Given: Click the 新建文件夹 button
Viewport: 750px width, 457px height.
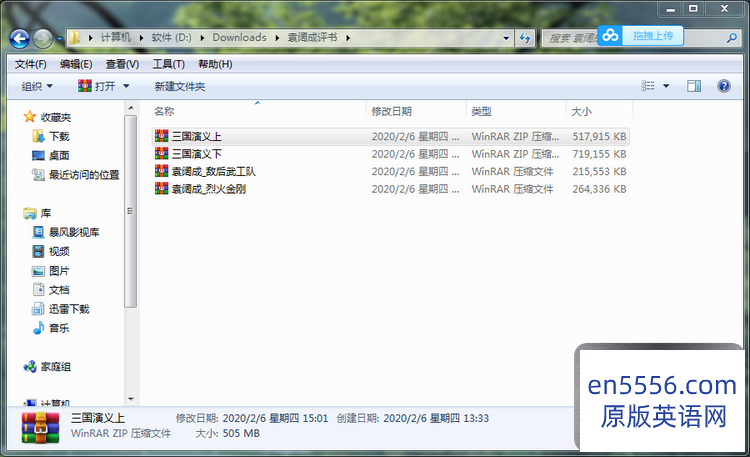Looking at the screenshot, I should click(180, 87).
